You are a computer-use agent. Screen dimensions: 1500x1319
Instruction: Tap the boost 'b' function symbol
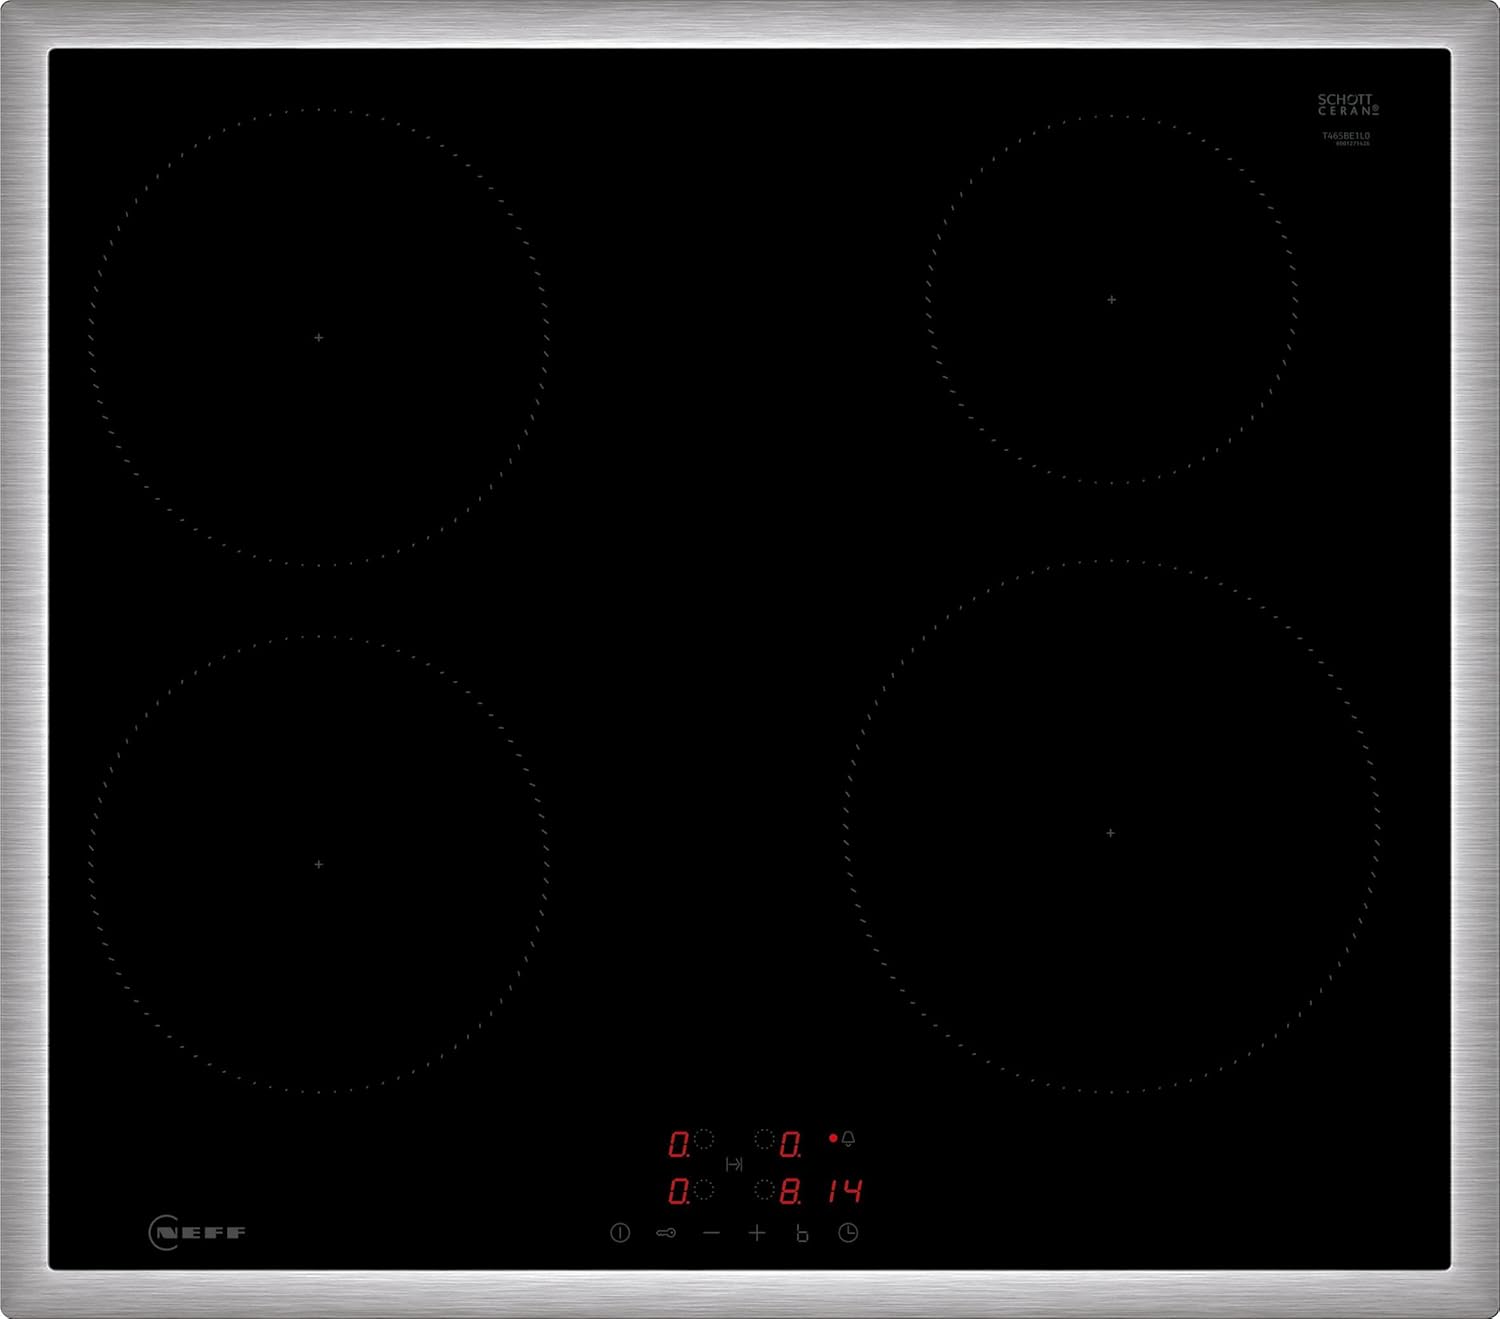802,1233
